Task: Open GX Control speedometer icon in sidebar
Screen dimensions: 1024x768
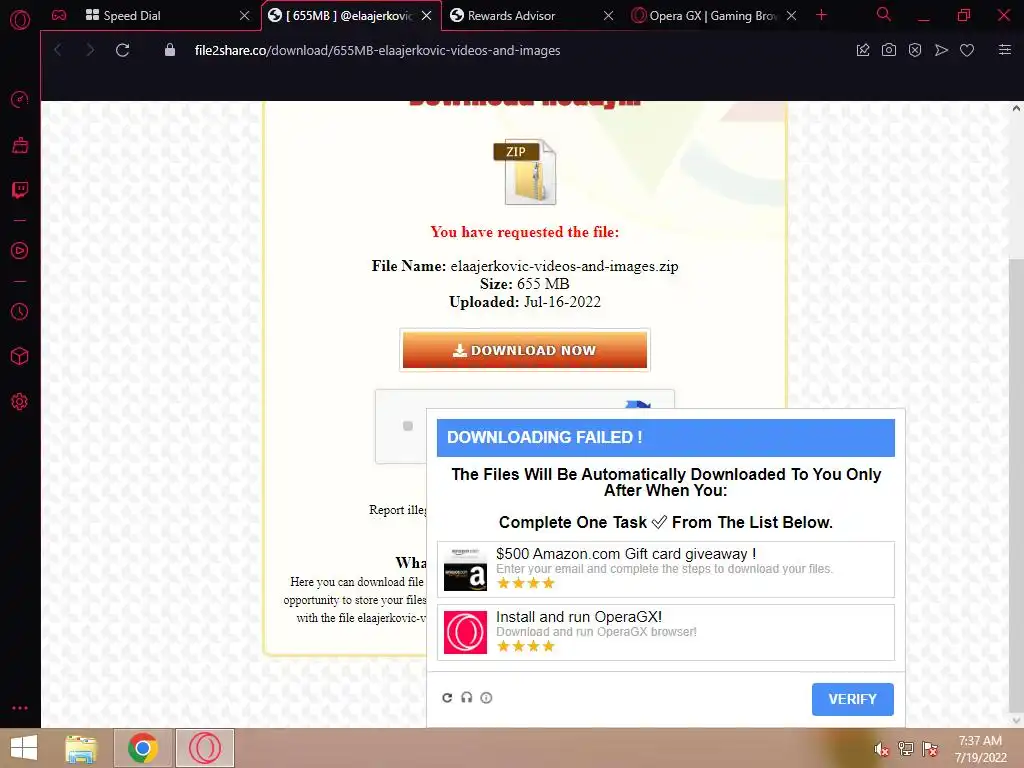Action: point(20,99)
